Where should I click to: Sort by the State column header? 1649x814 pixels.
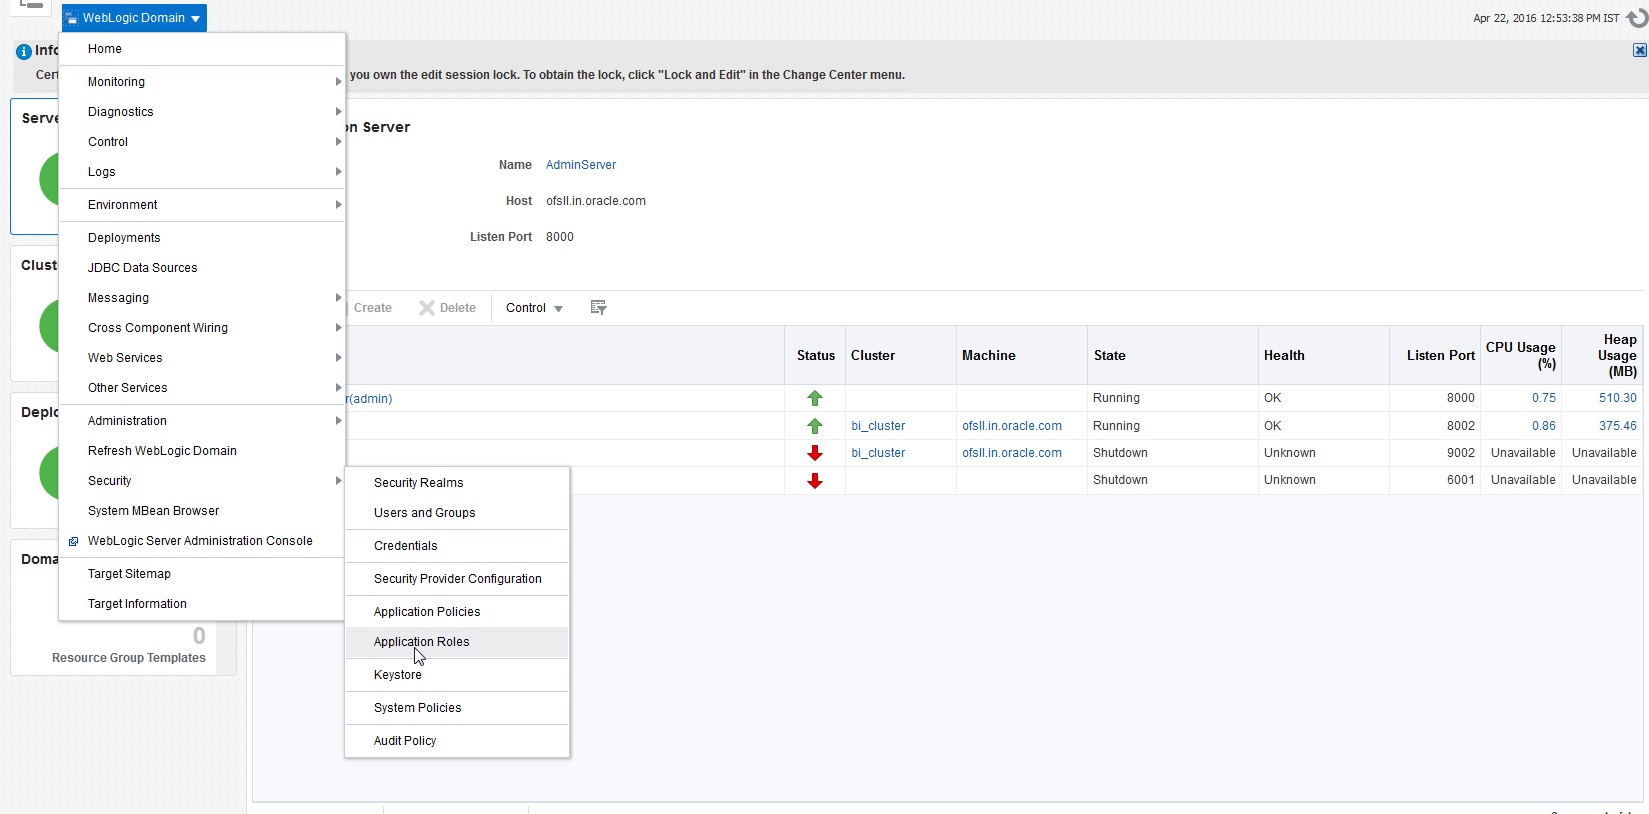(1172, 356)
